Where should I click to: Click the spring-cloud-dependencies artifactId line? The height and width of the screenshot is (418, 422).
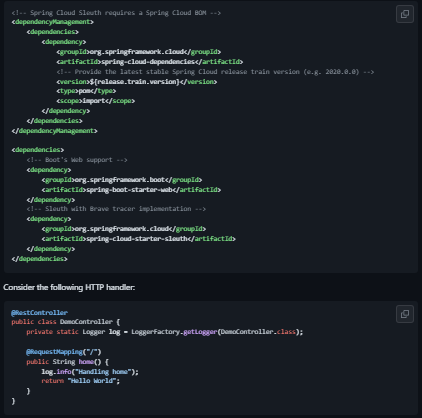(150, 62)
